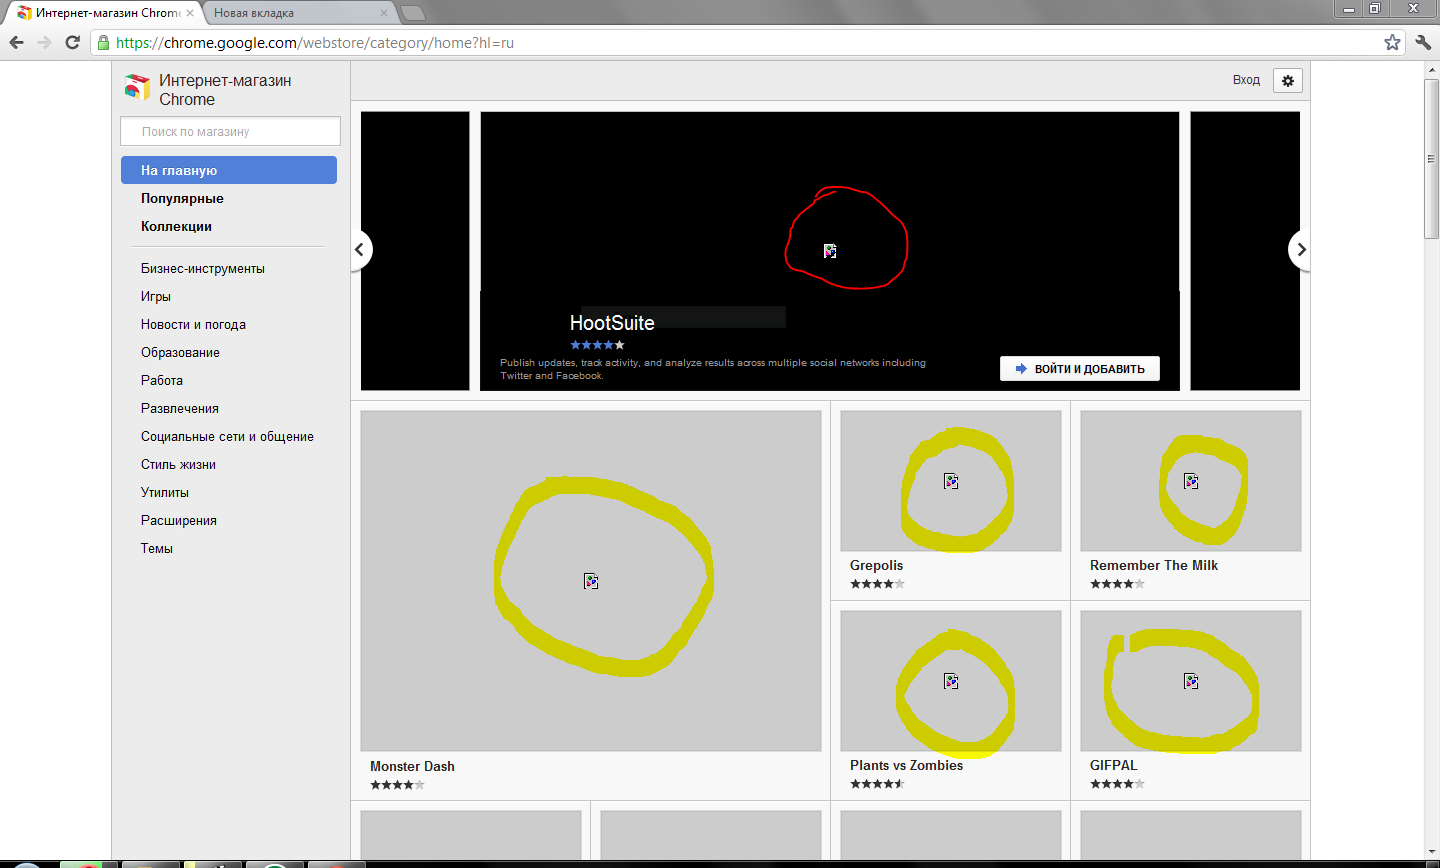The width and height of the screenshot is (1440, 868).
Task: Advance carousel with right arrow
Action: click(x=1300, y=250)
